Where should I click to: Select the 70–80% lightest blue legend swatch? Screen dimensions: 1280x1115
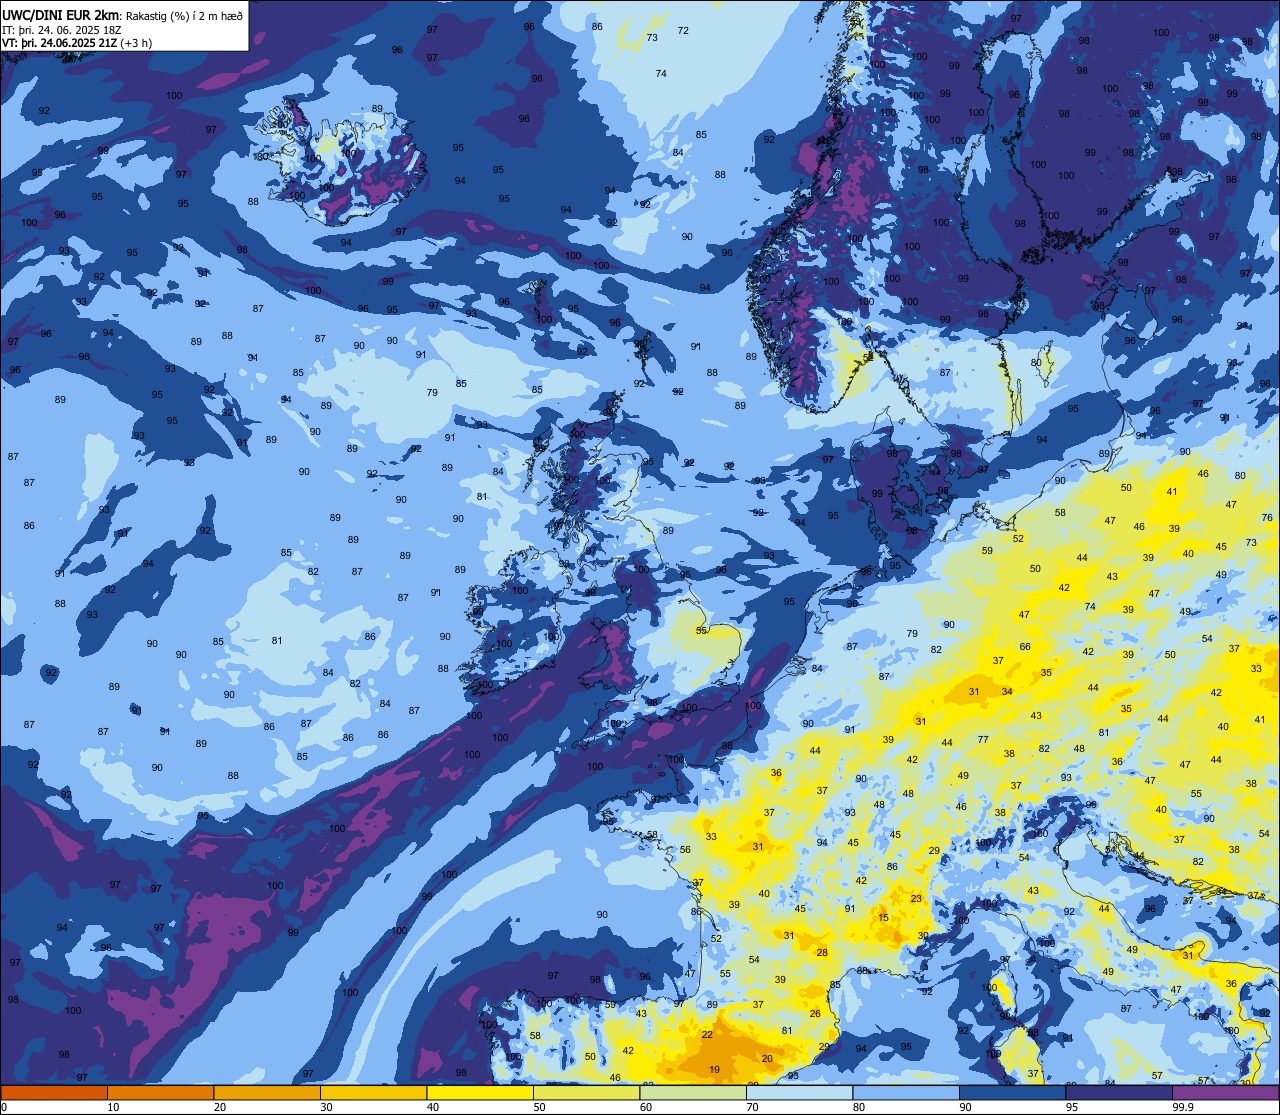click(x=799, y=1093)
